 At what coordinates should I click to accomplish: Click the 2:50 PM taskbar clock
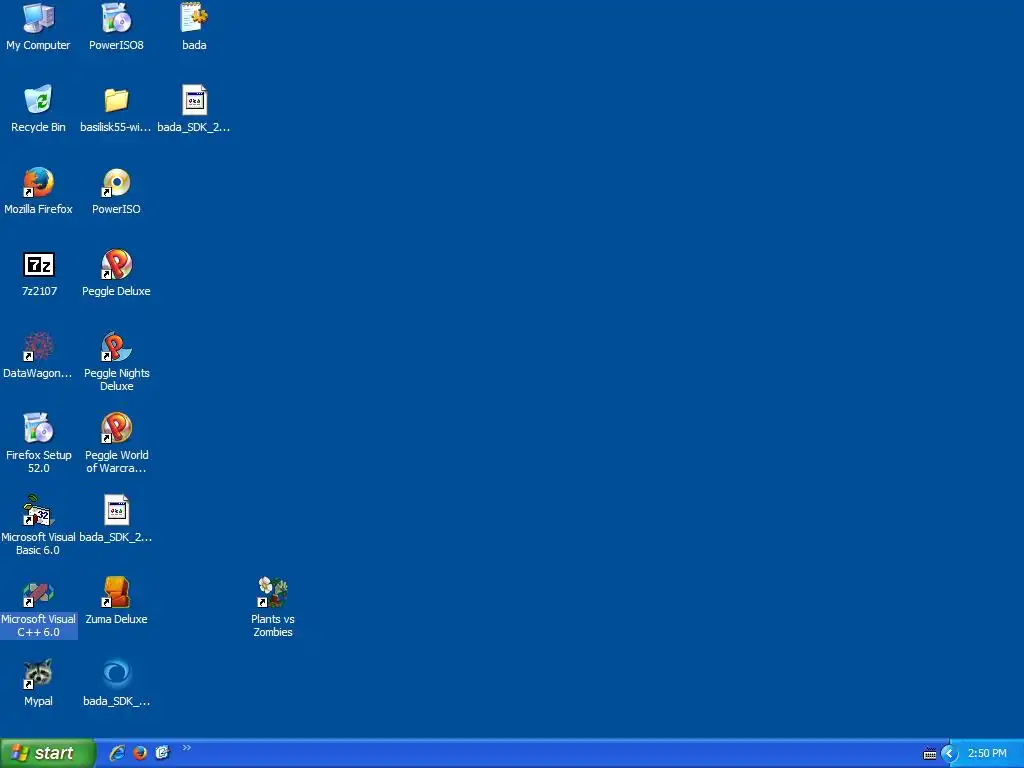pyautogui.click(x=987, y=754)
